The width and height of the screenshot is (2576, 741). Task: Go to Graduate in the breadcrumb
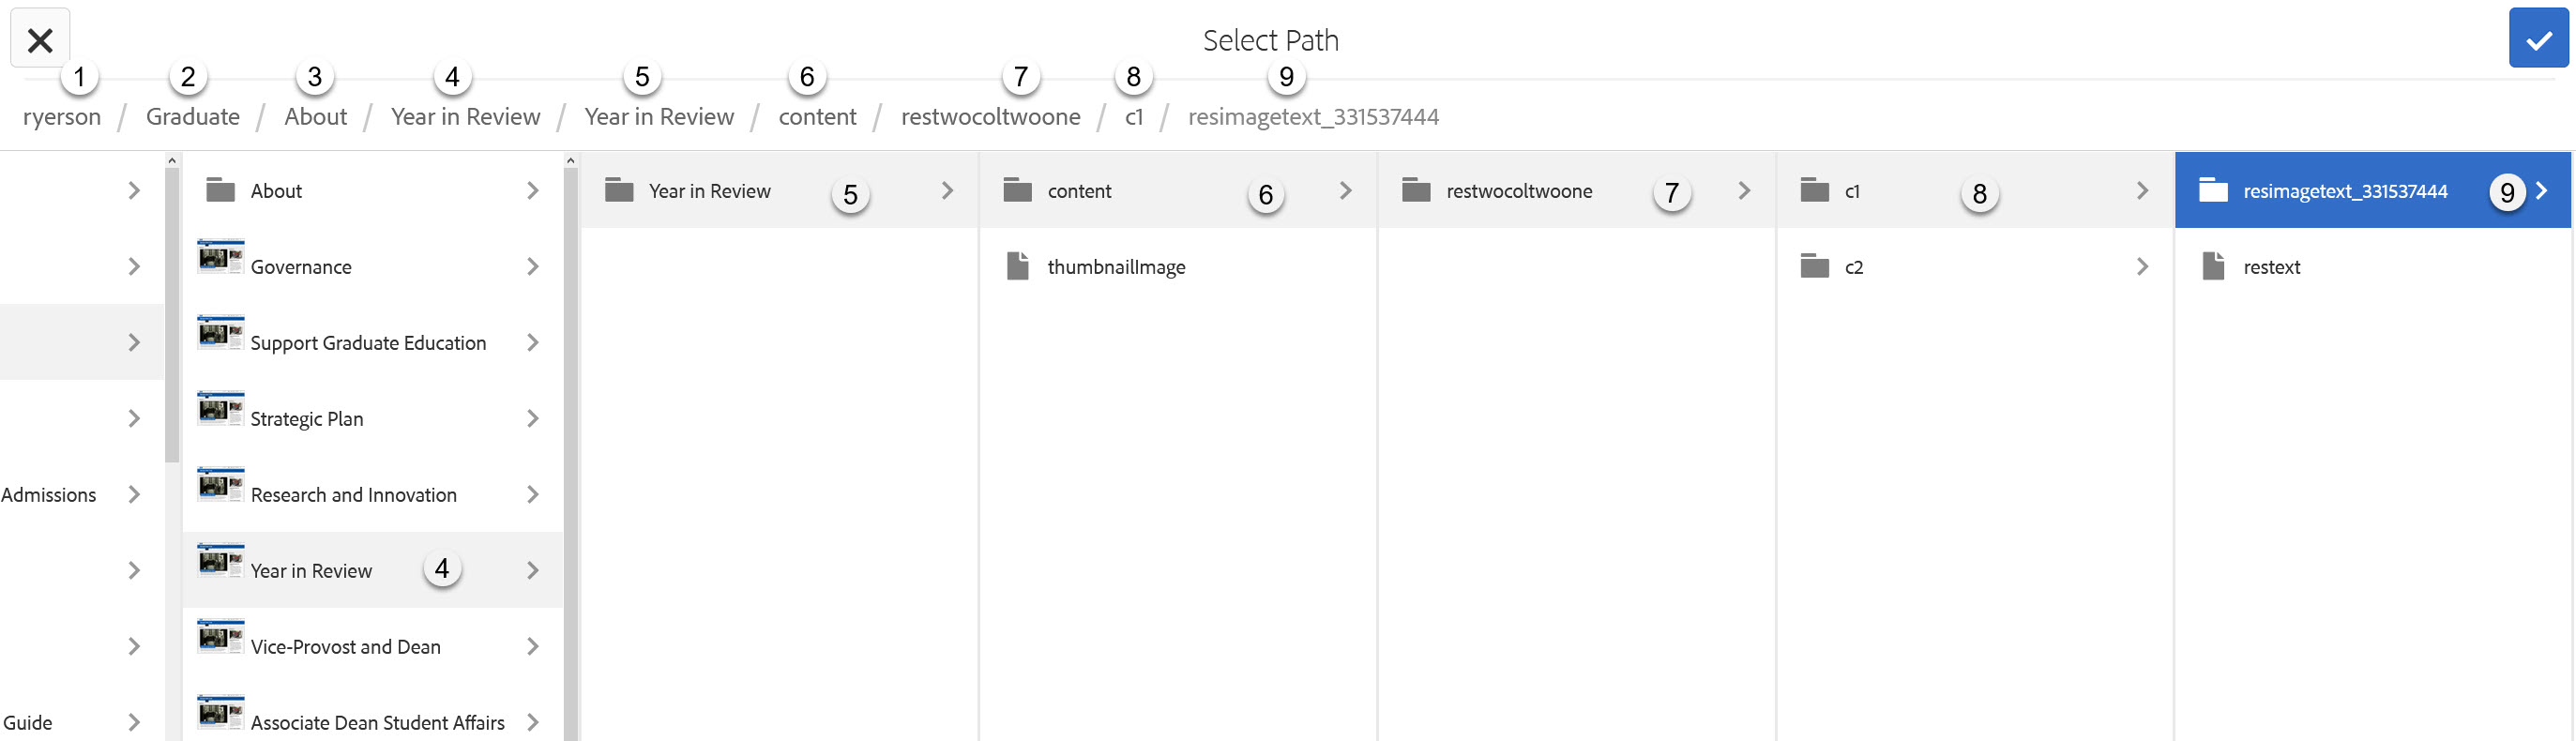tap(193, 117)
